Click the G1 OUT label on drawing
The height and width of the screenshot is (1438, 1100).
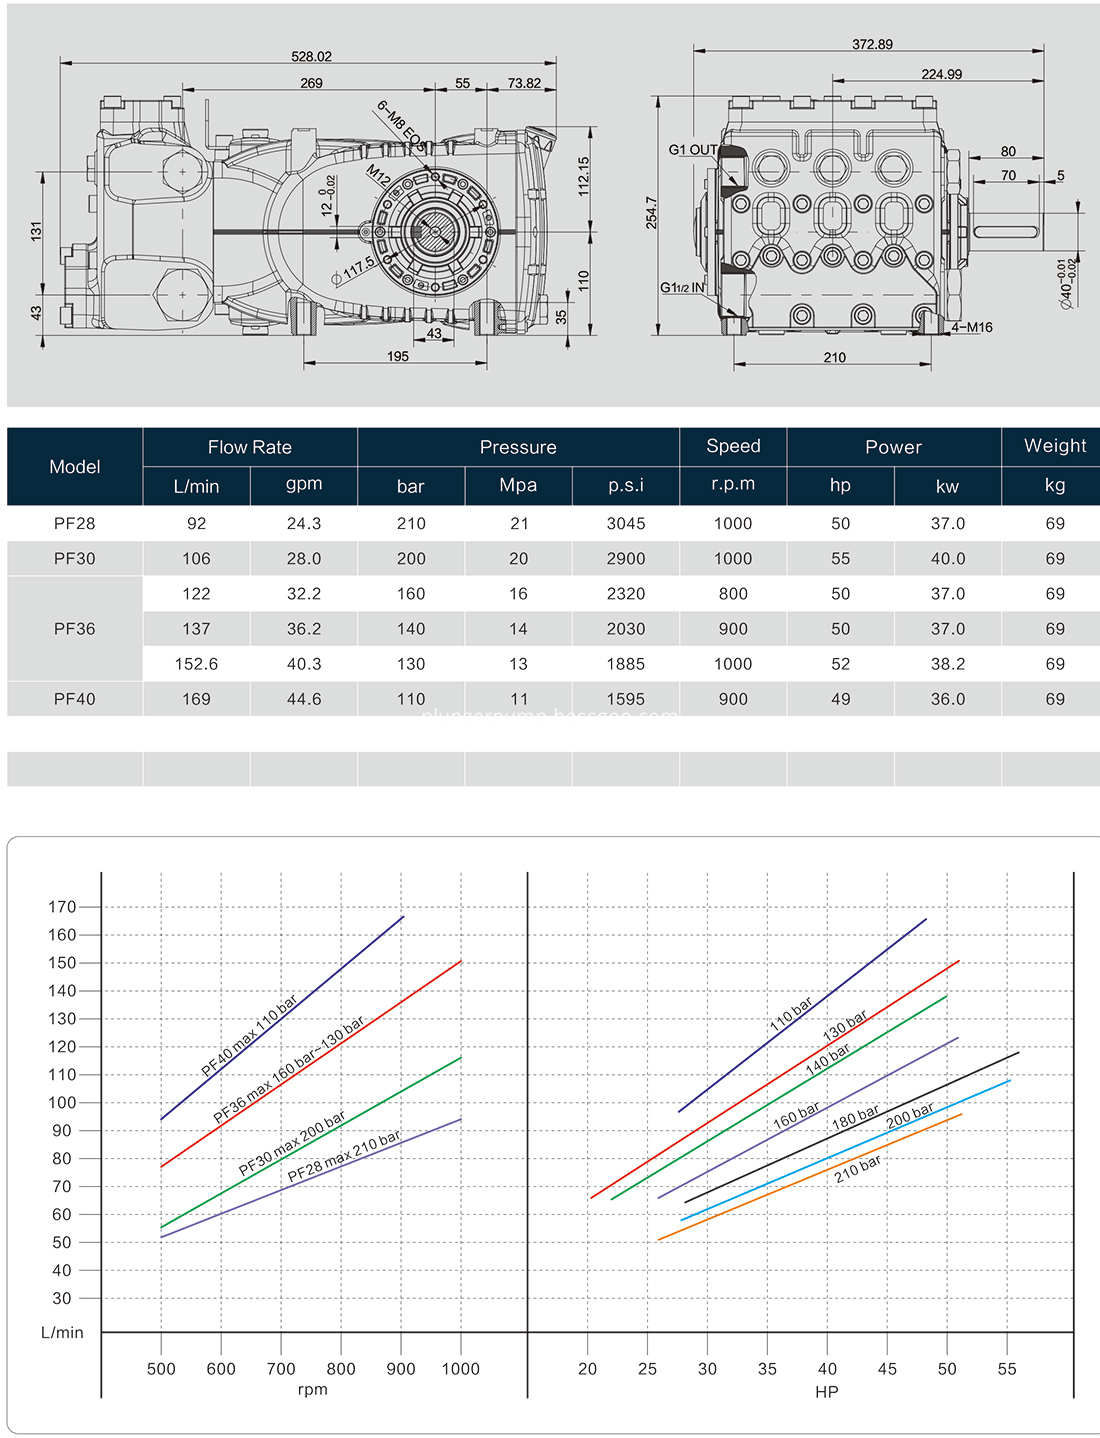click(x=693, y=150)
